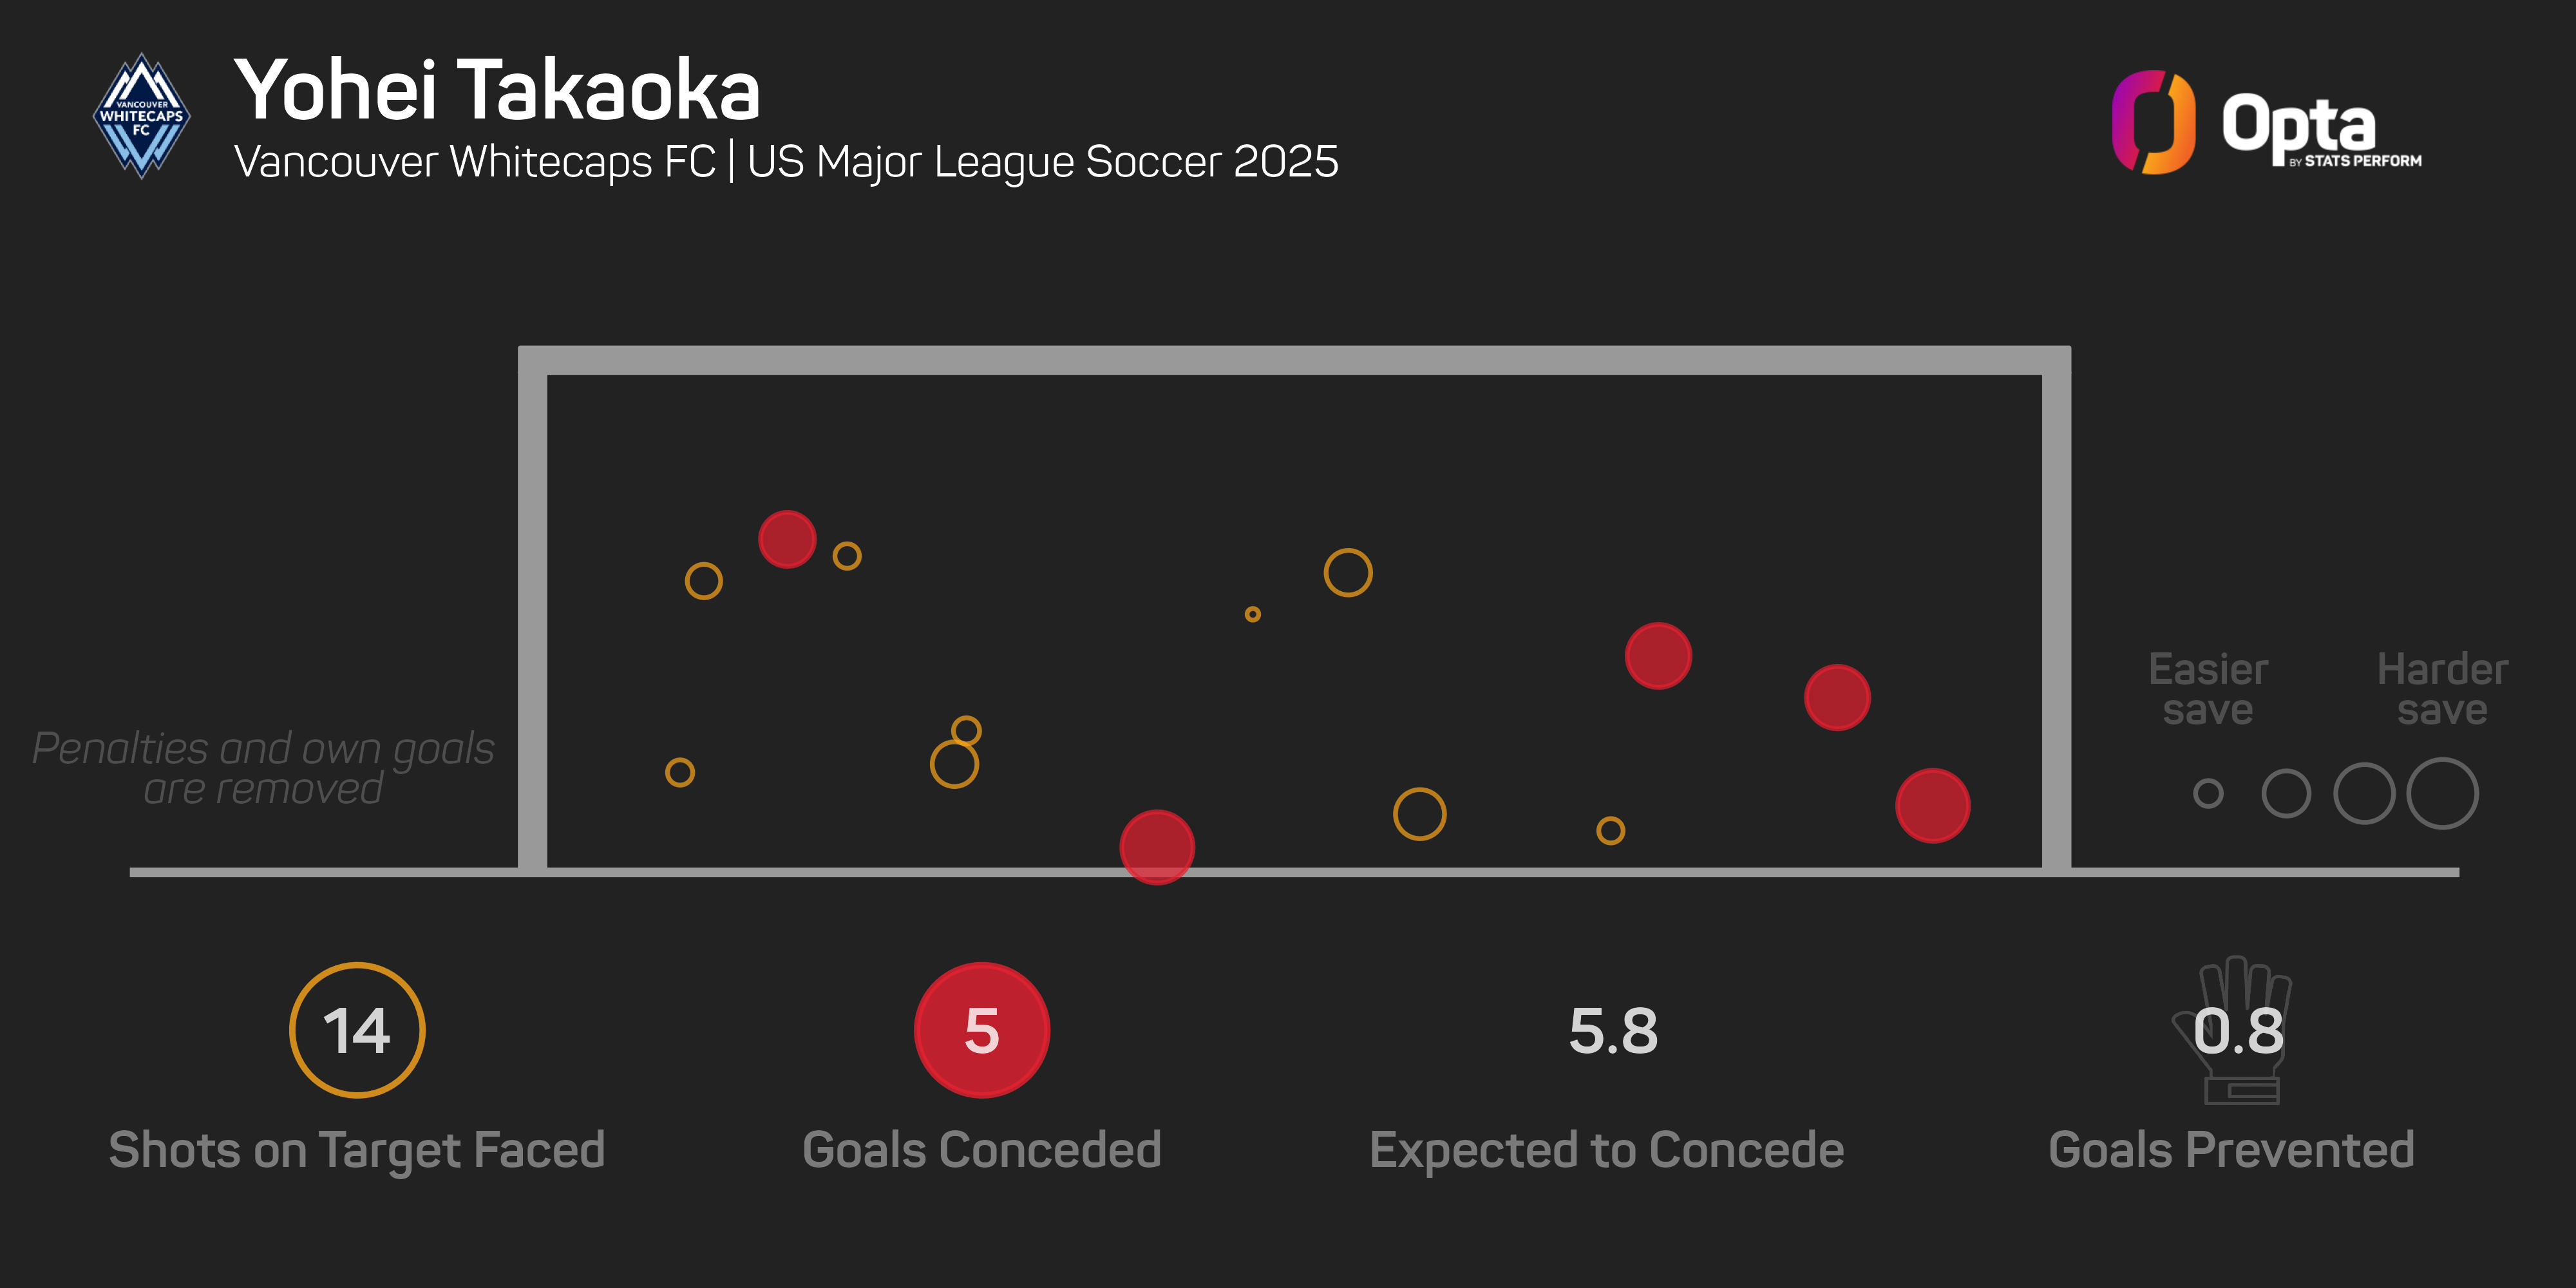
Task: Click the red goal marker nearest the right post
Action: (x=1932, y=805)
